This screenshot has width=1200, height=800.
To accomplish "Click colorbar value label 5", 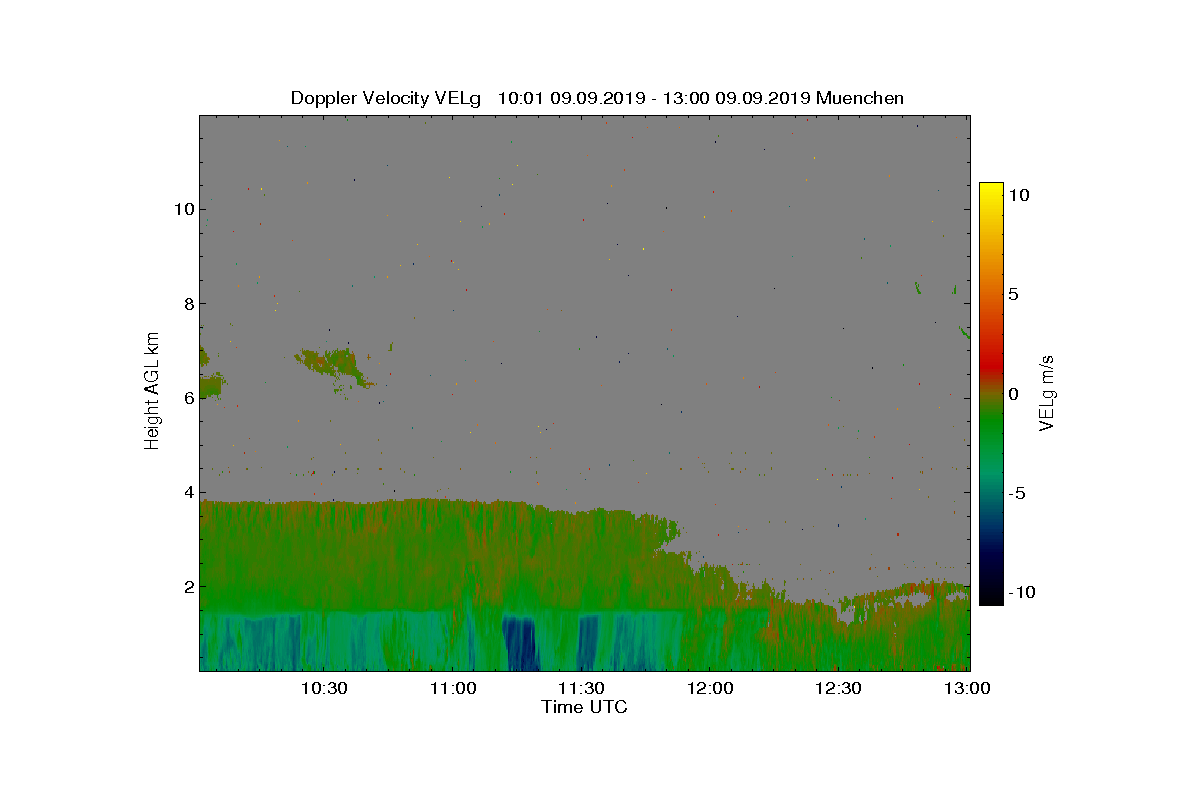I will tap(1013, 294).
